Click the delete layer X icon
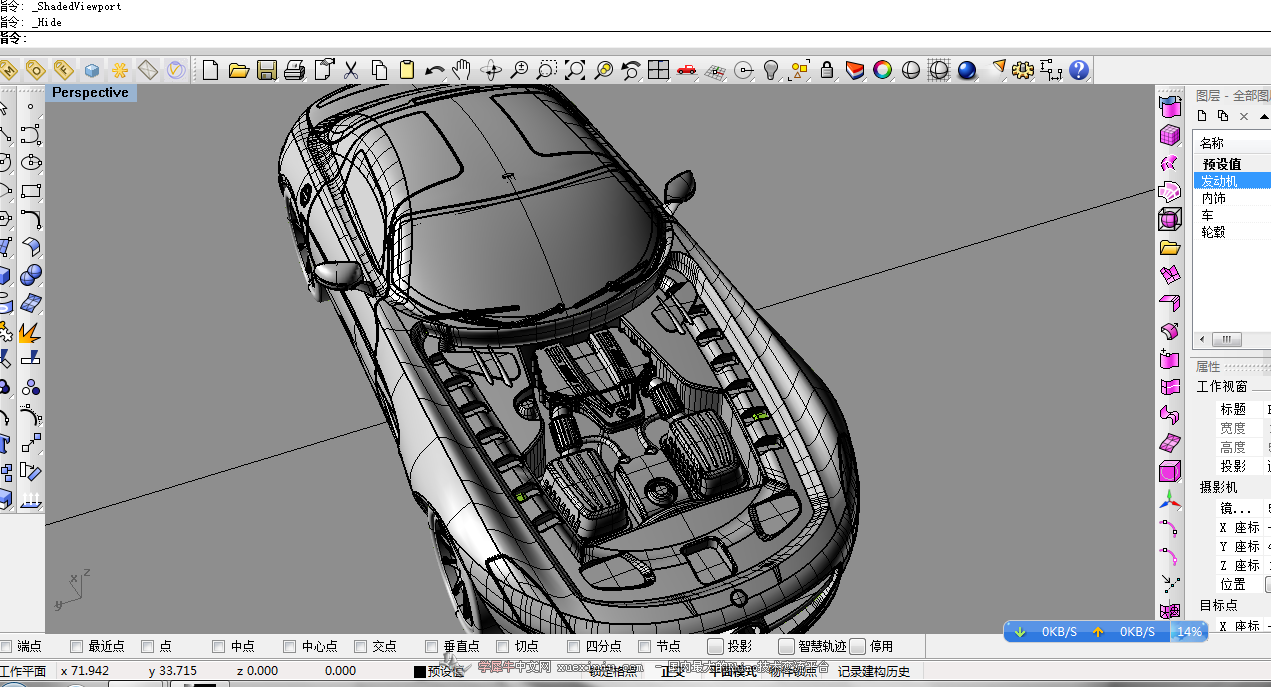This screenshot has width=1271, height=687. [x=1244, y=116]
